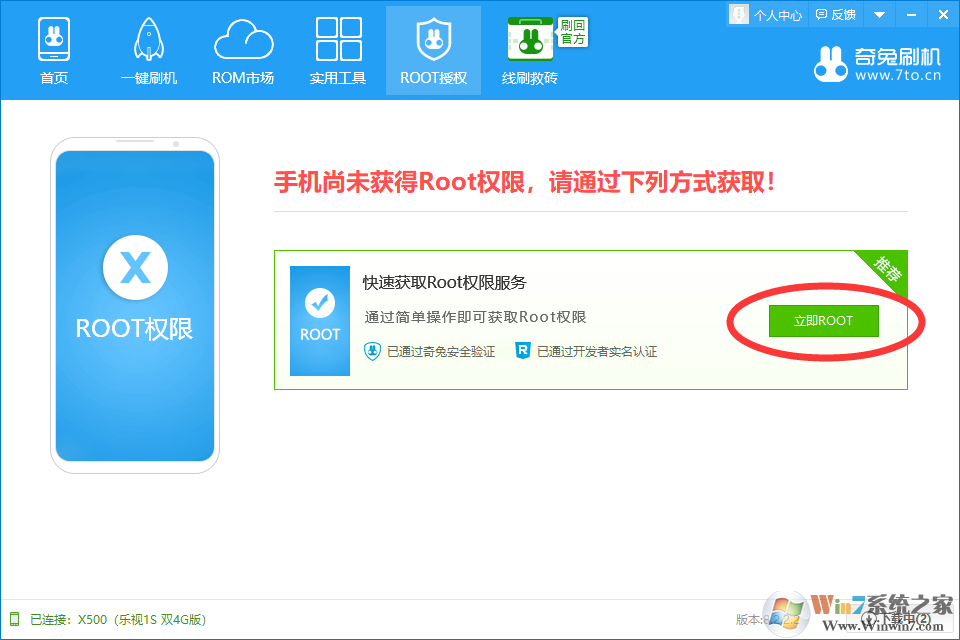Click the user avatar icon in title bar
The height and width of the screenshot is (640, 960).
(x=739, y=15)
